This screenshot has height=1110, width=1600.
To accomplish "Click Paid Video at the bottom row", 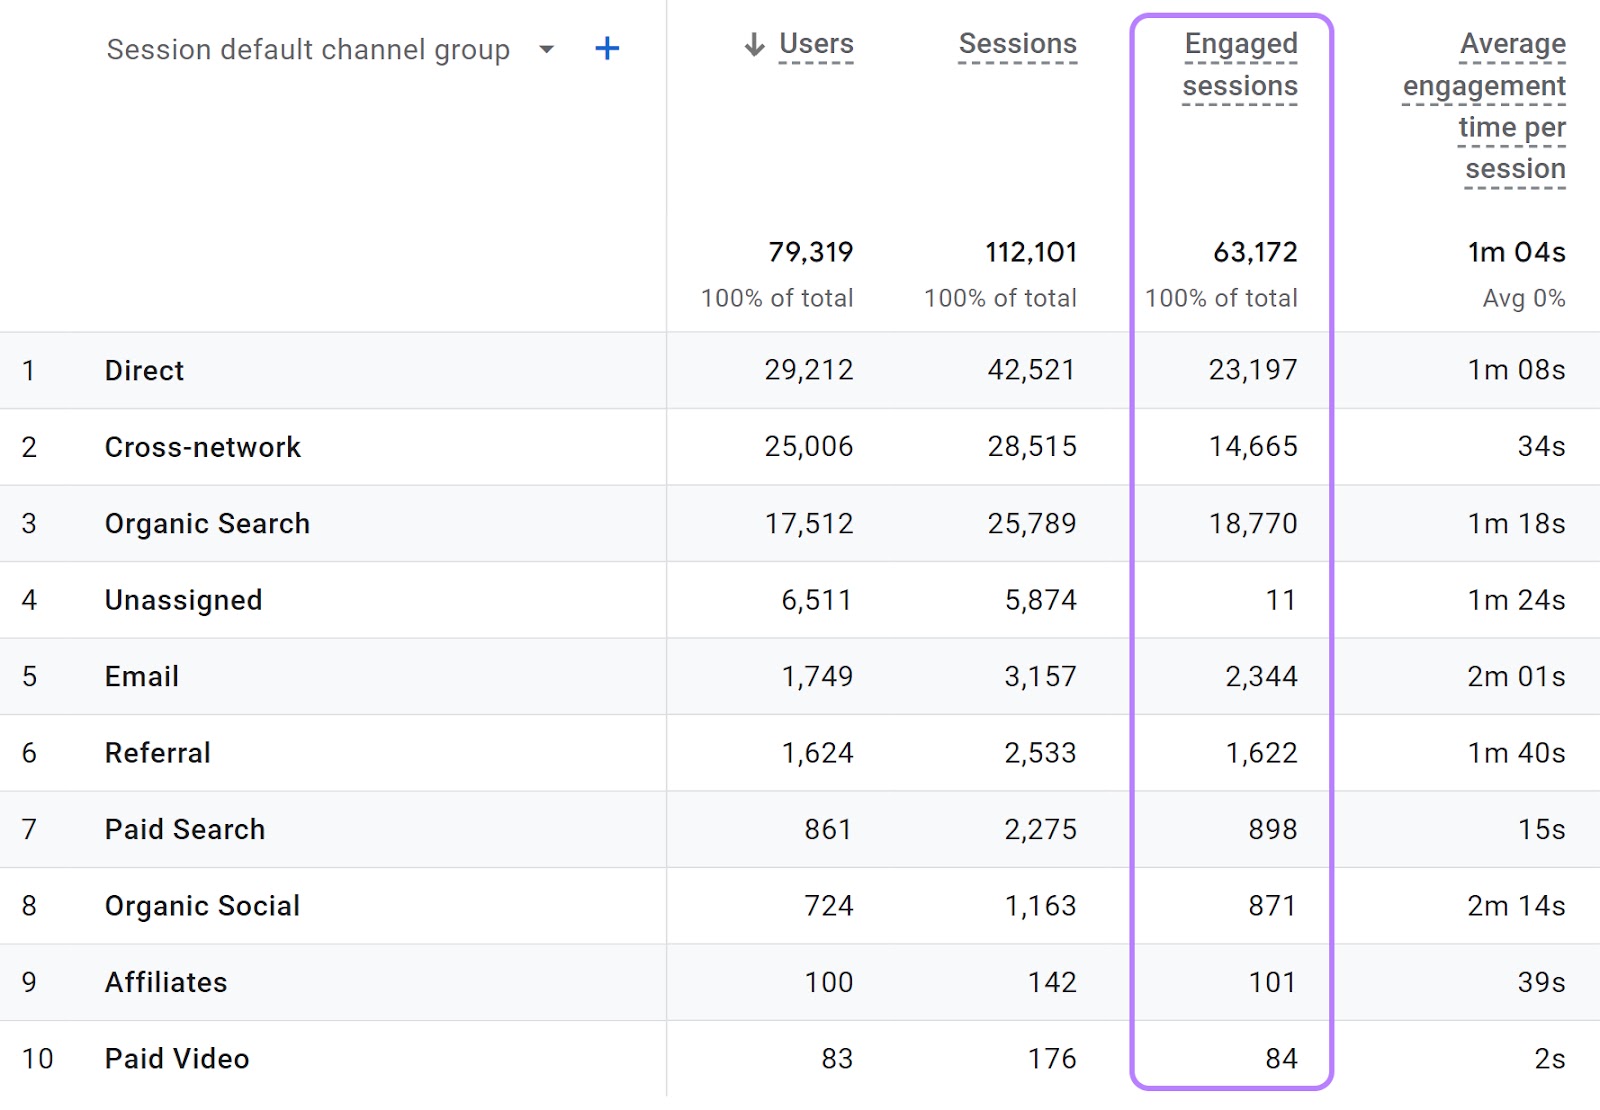I will 176,1058.
